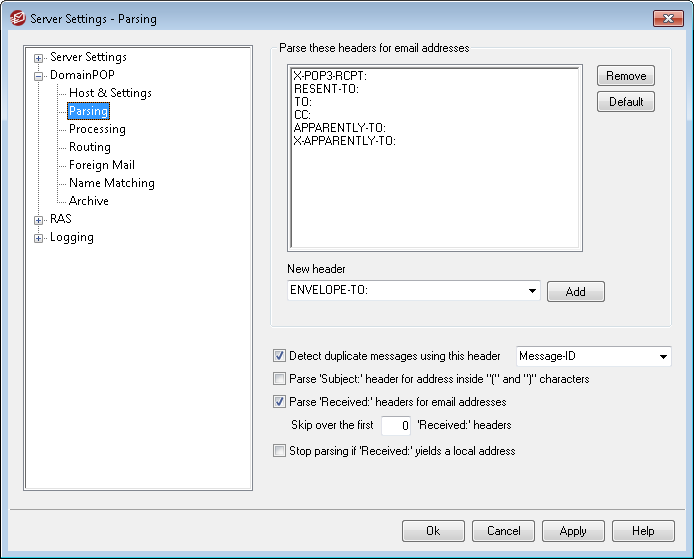Click the MDaemon app icon in title bar
This screenshot has height=559, width=694.
(15, 18)
